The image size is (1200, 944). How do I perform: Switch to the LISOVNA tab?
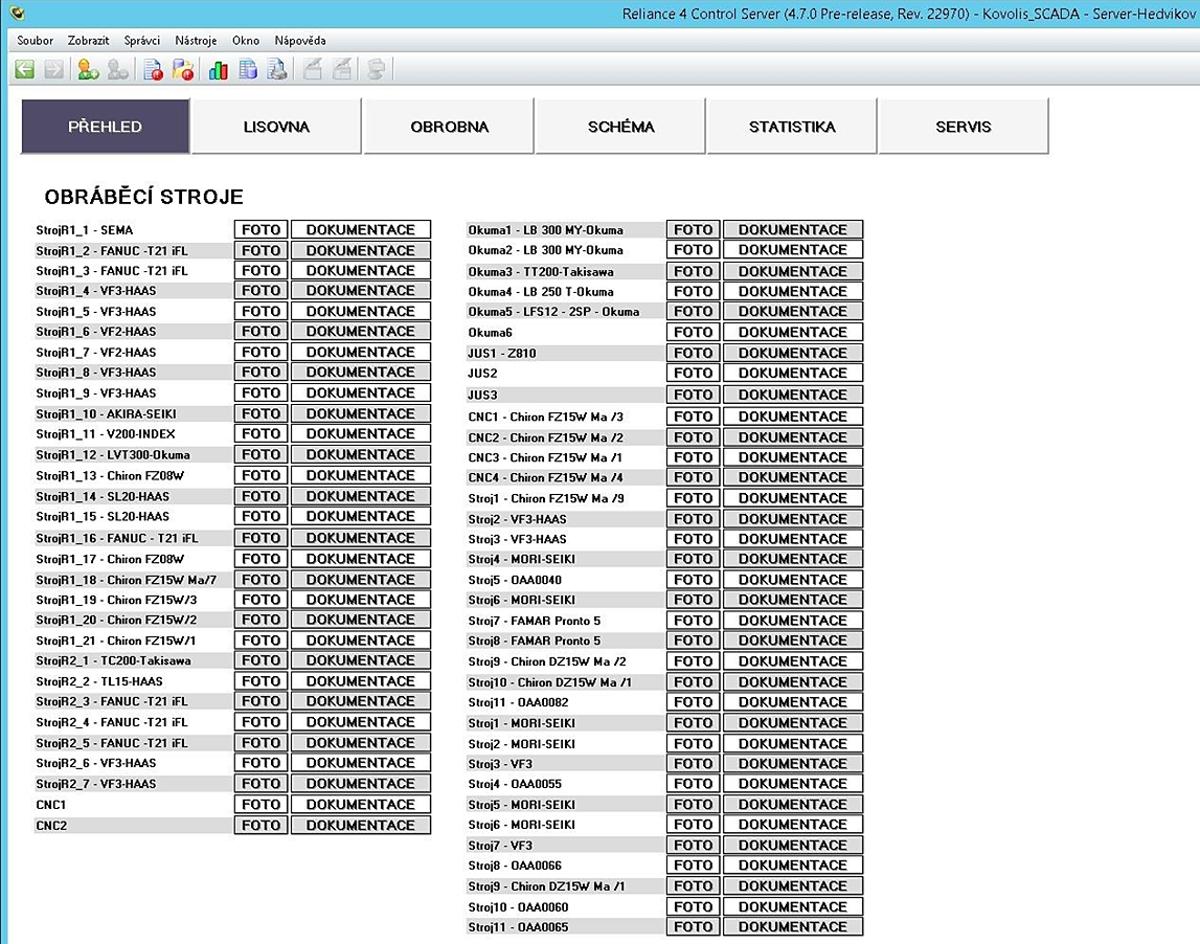coord(276,127)
